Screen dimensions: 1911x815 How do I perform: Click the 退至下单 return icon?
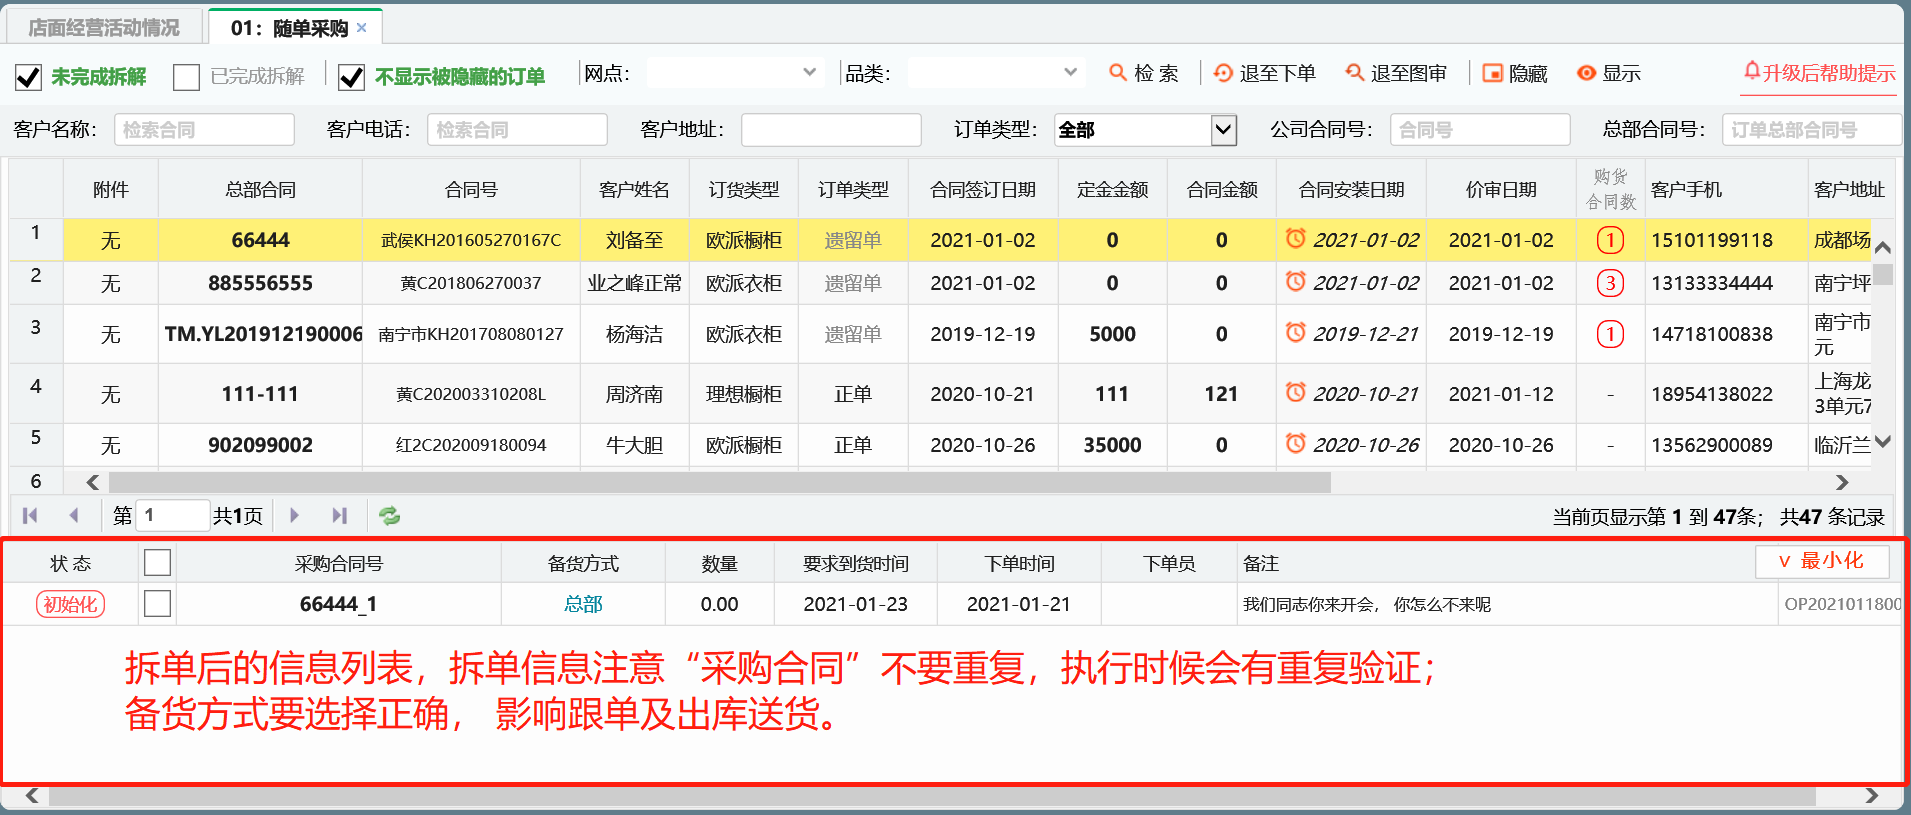point(1223,73)
